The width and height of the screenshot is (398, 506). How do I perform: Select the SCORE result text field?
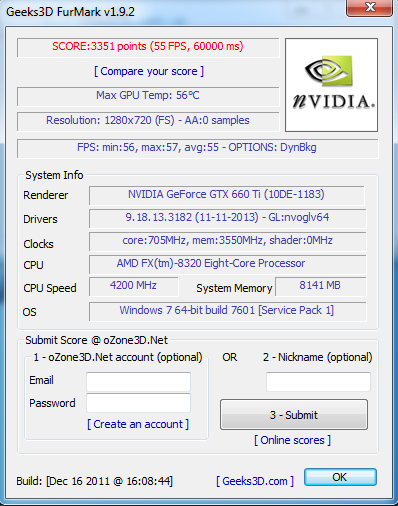(x=148, y=47)
